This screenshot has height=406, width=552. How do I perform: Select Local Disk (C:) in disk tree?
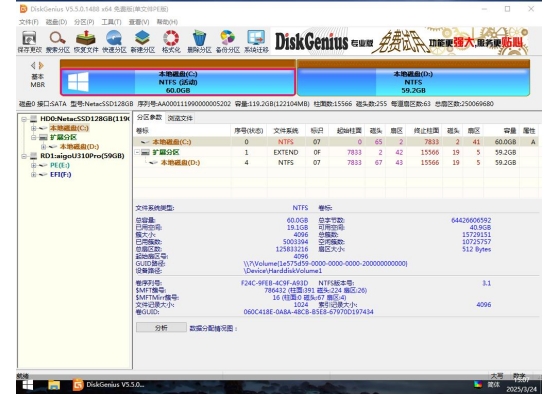(69, 128)
